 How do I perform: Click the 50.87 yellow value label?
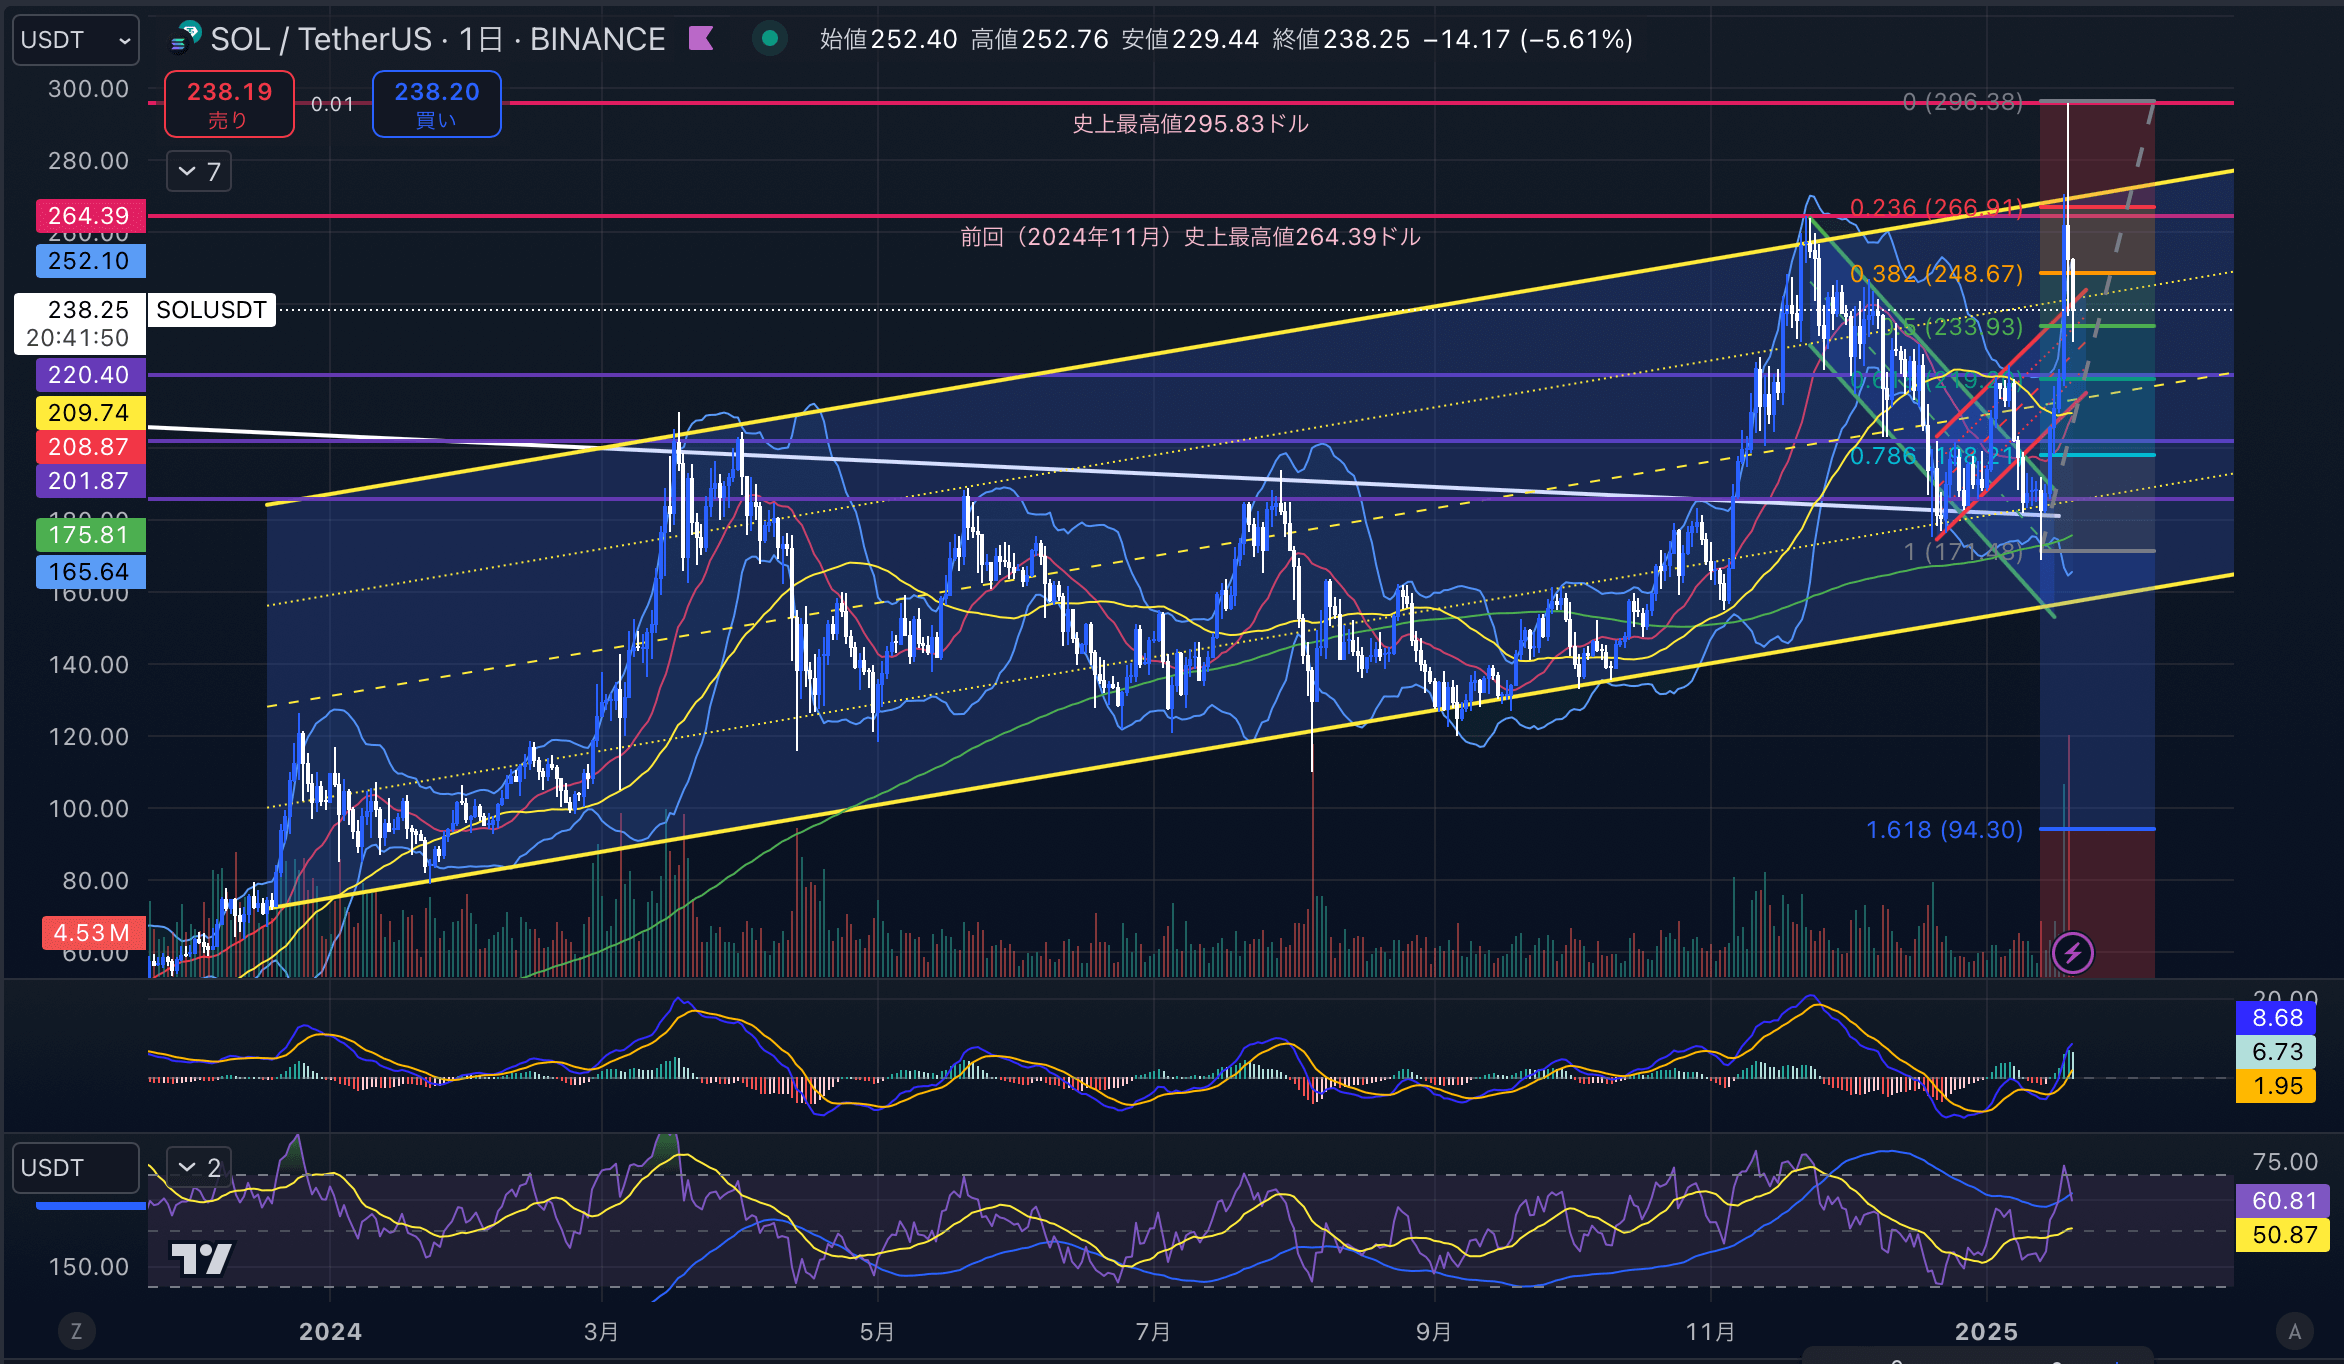[2283, 1235]
